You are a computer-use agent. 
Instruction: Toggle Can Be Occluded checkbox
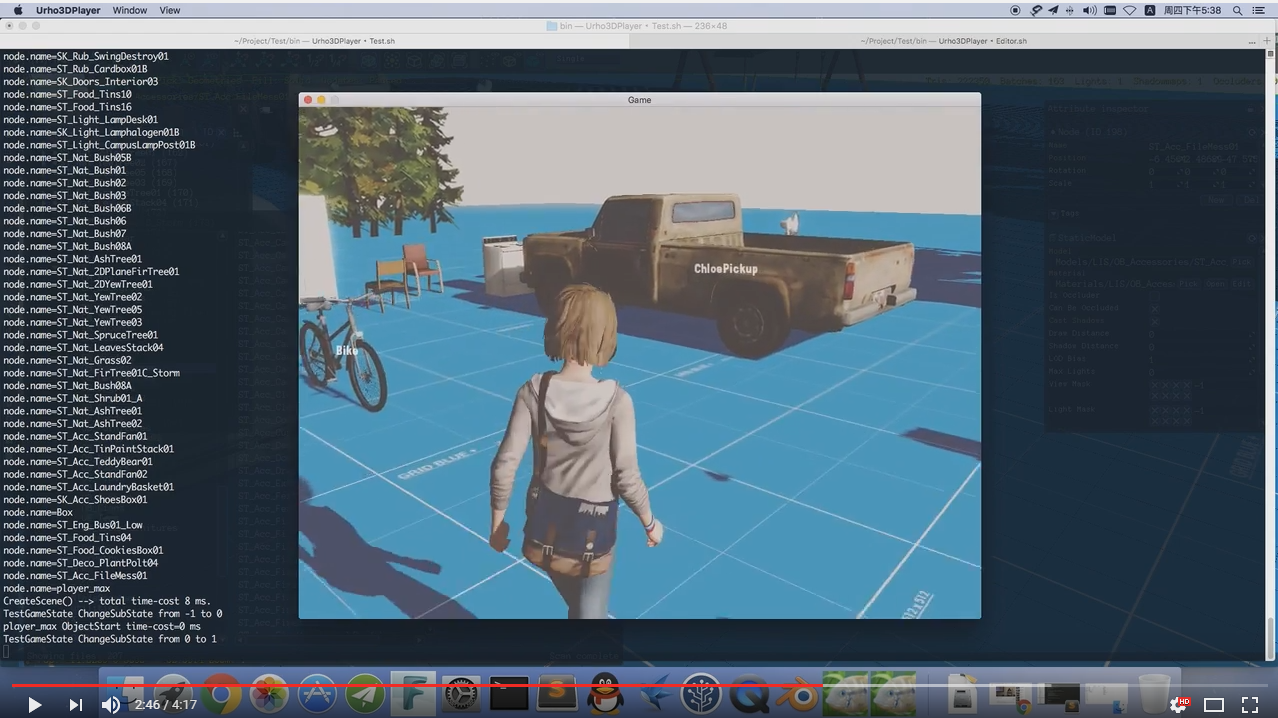point(1154,309)
